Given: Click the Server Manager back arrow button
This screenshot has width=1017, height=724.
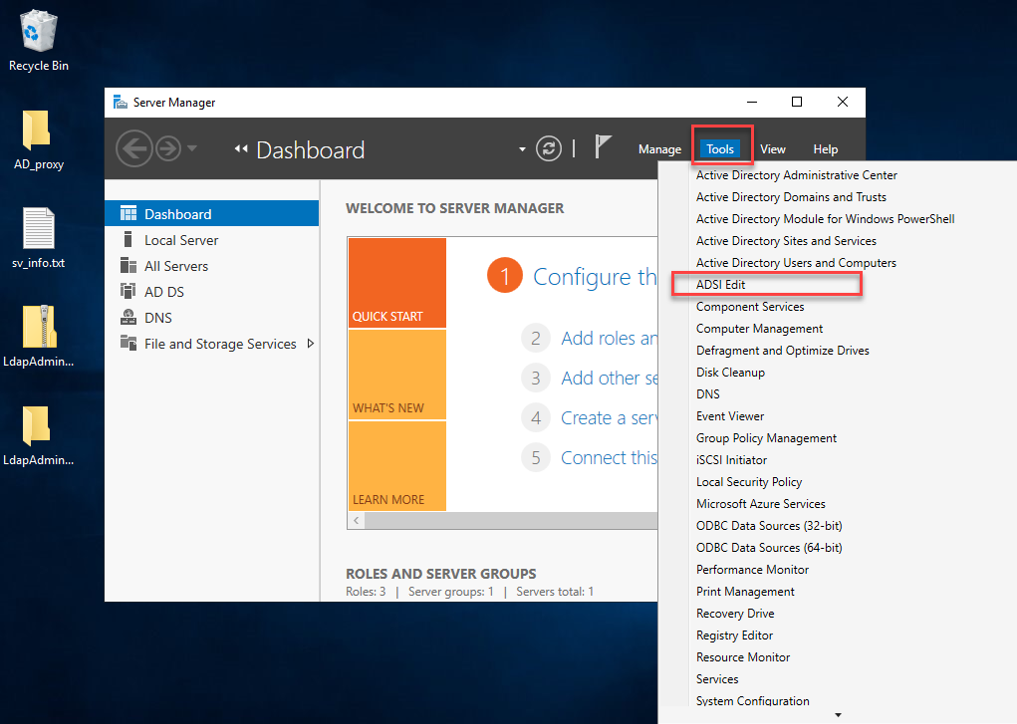Looking at the screenshot, I should [134, 149].
